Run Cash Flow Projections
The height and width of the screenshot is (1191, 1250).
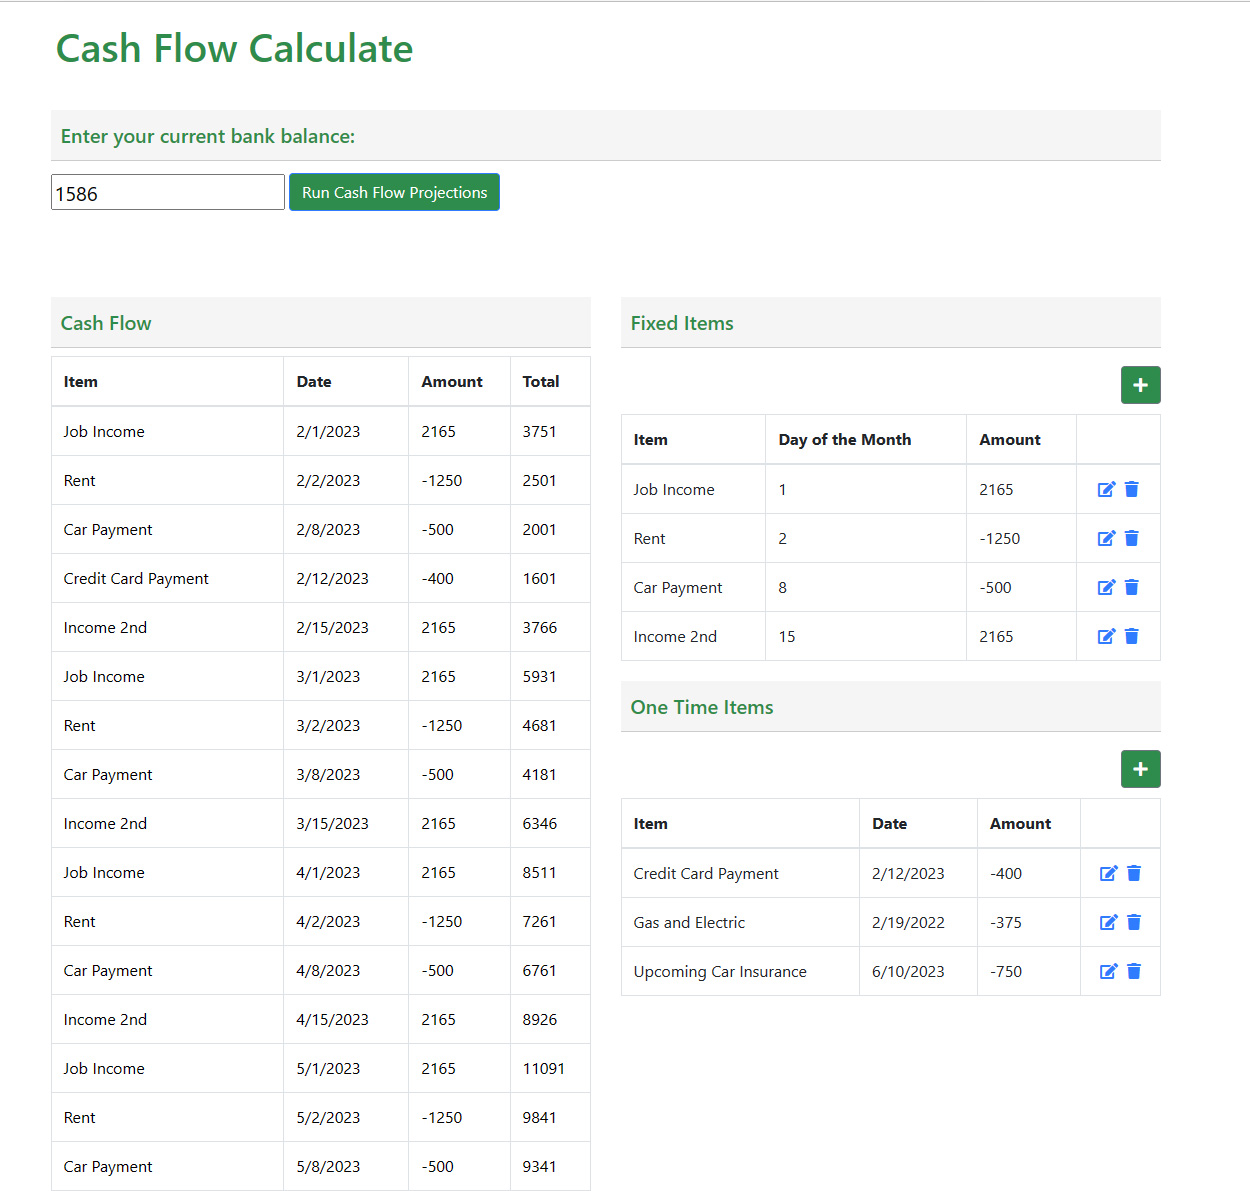(x=394, y=192)
